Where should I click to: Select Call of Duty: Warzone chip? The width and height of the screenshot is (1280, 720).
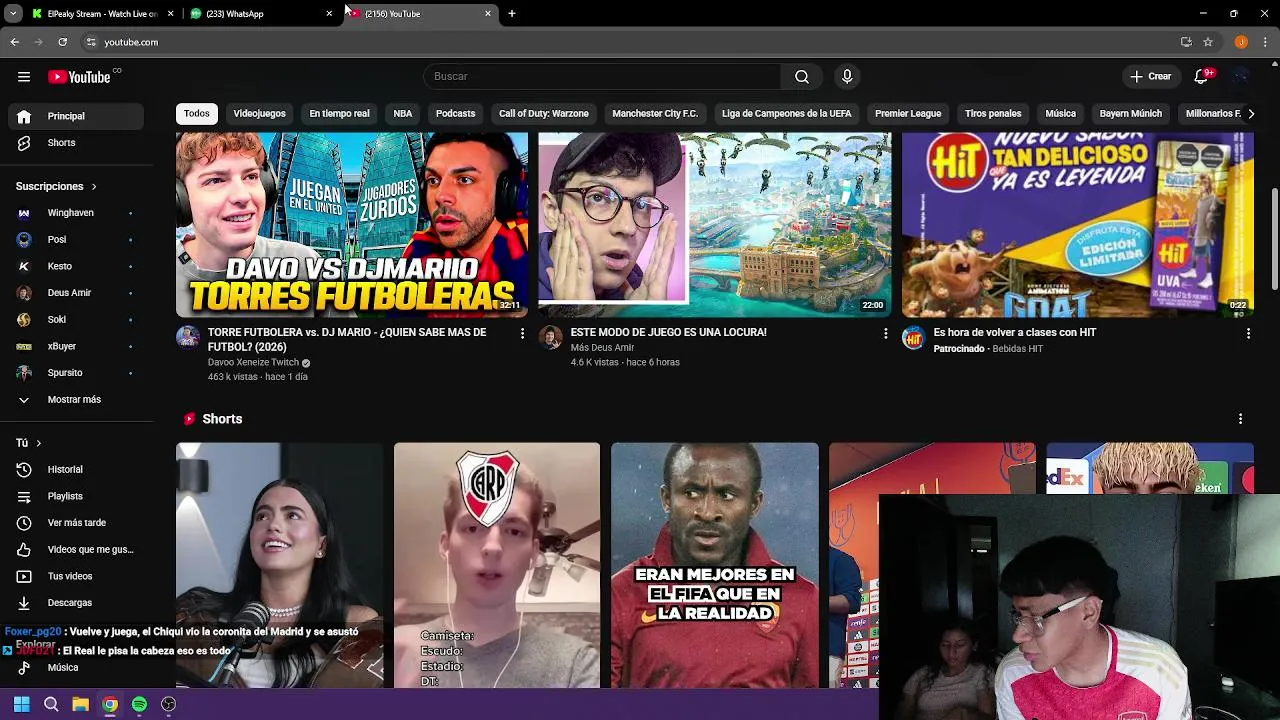click(x=544, y=114)
